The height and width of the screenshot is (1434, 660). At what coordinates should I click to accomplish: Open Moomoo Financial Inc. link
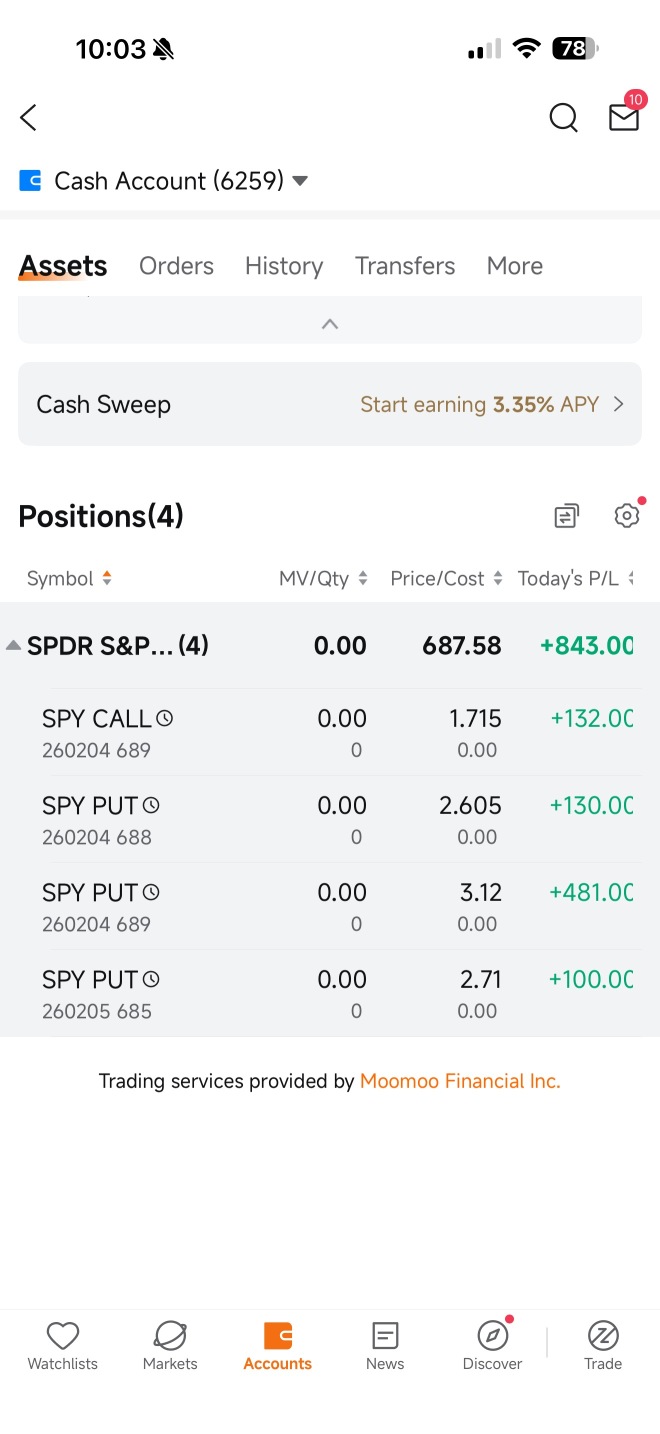(x=460, y=1081)
